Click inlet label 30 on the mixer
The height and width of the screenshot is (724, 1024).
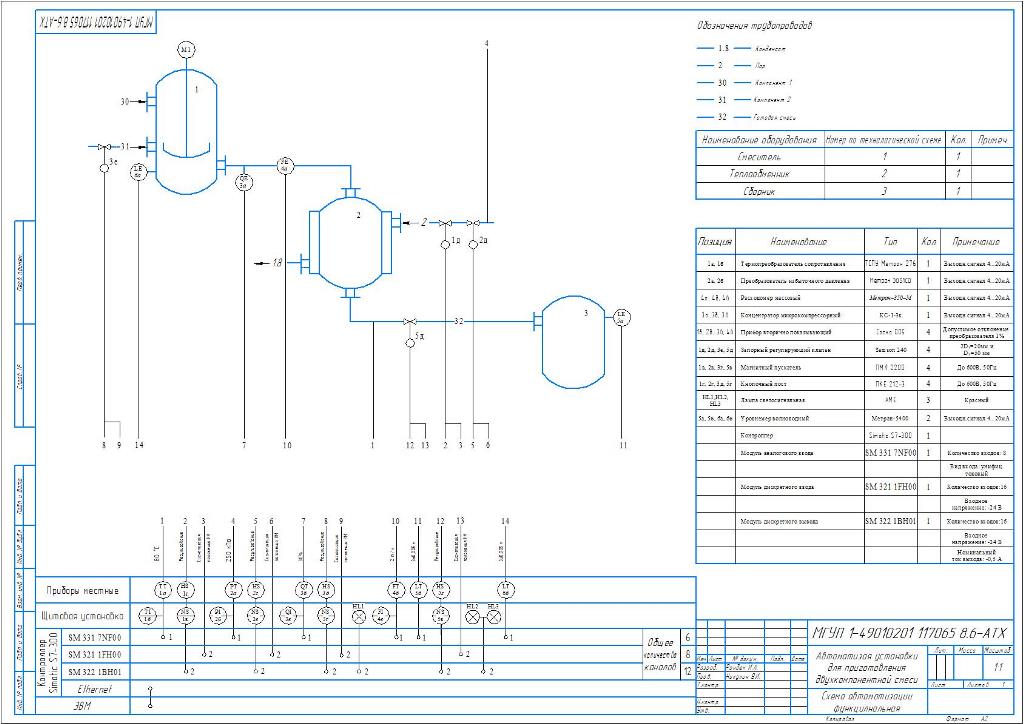pos(125,101)
